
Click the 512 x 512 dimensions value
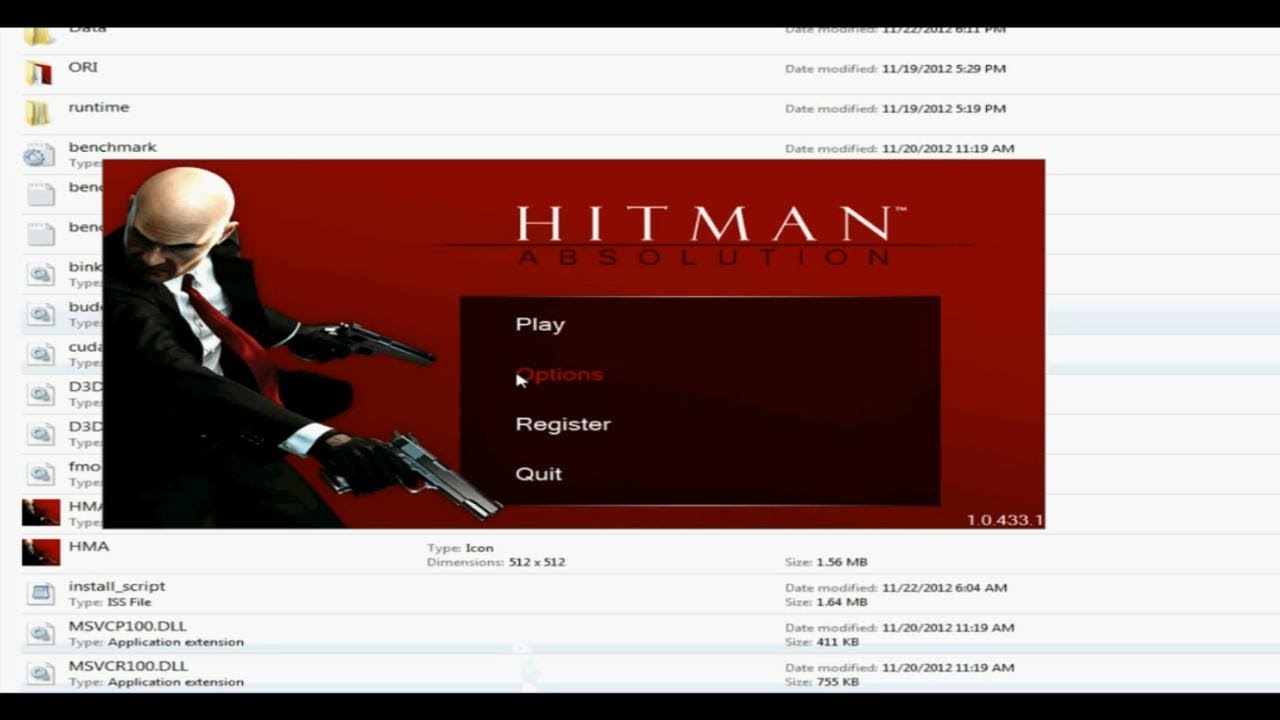coord(535,562)
